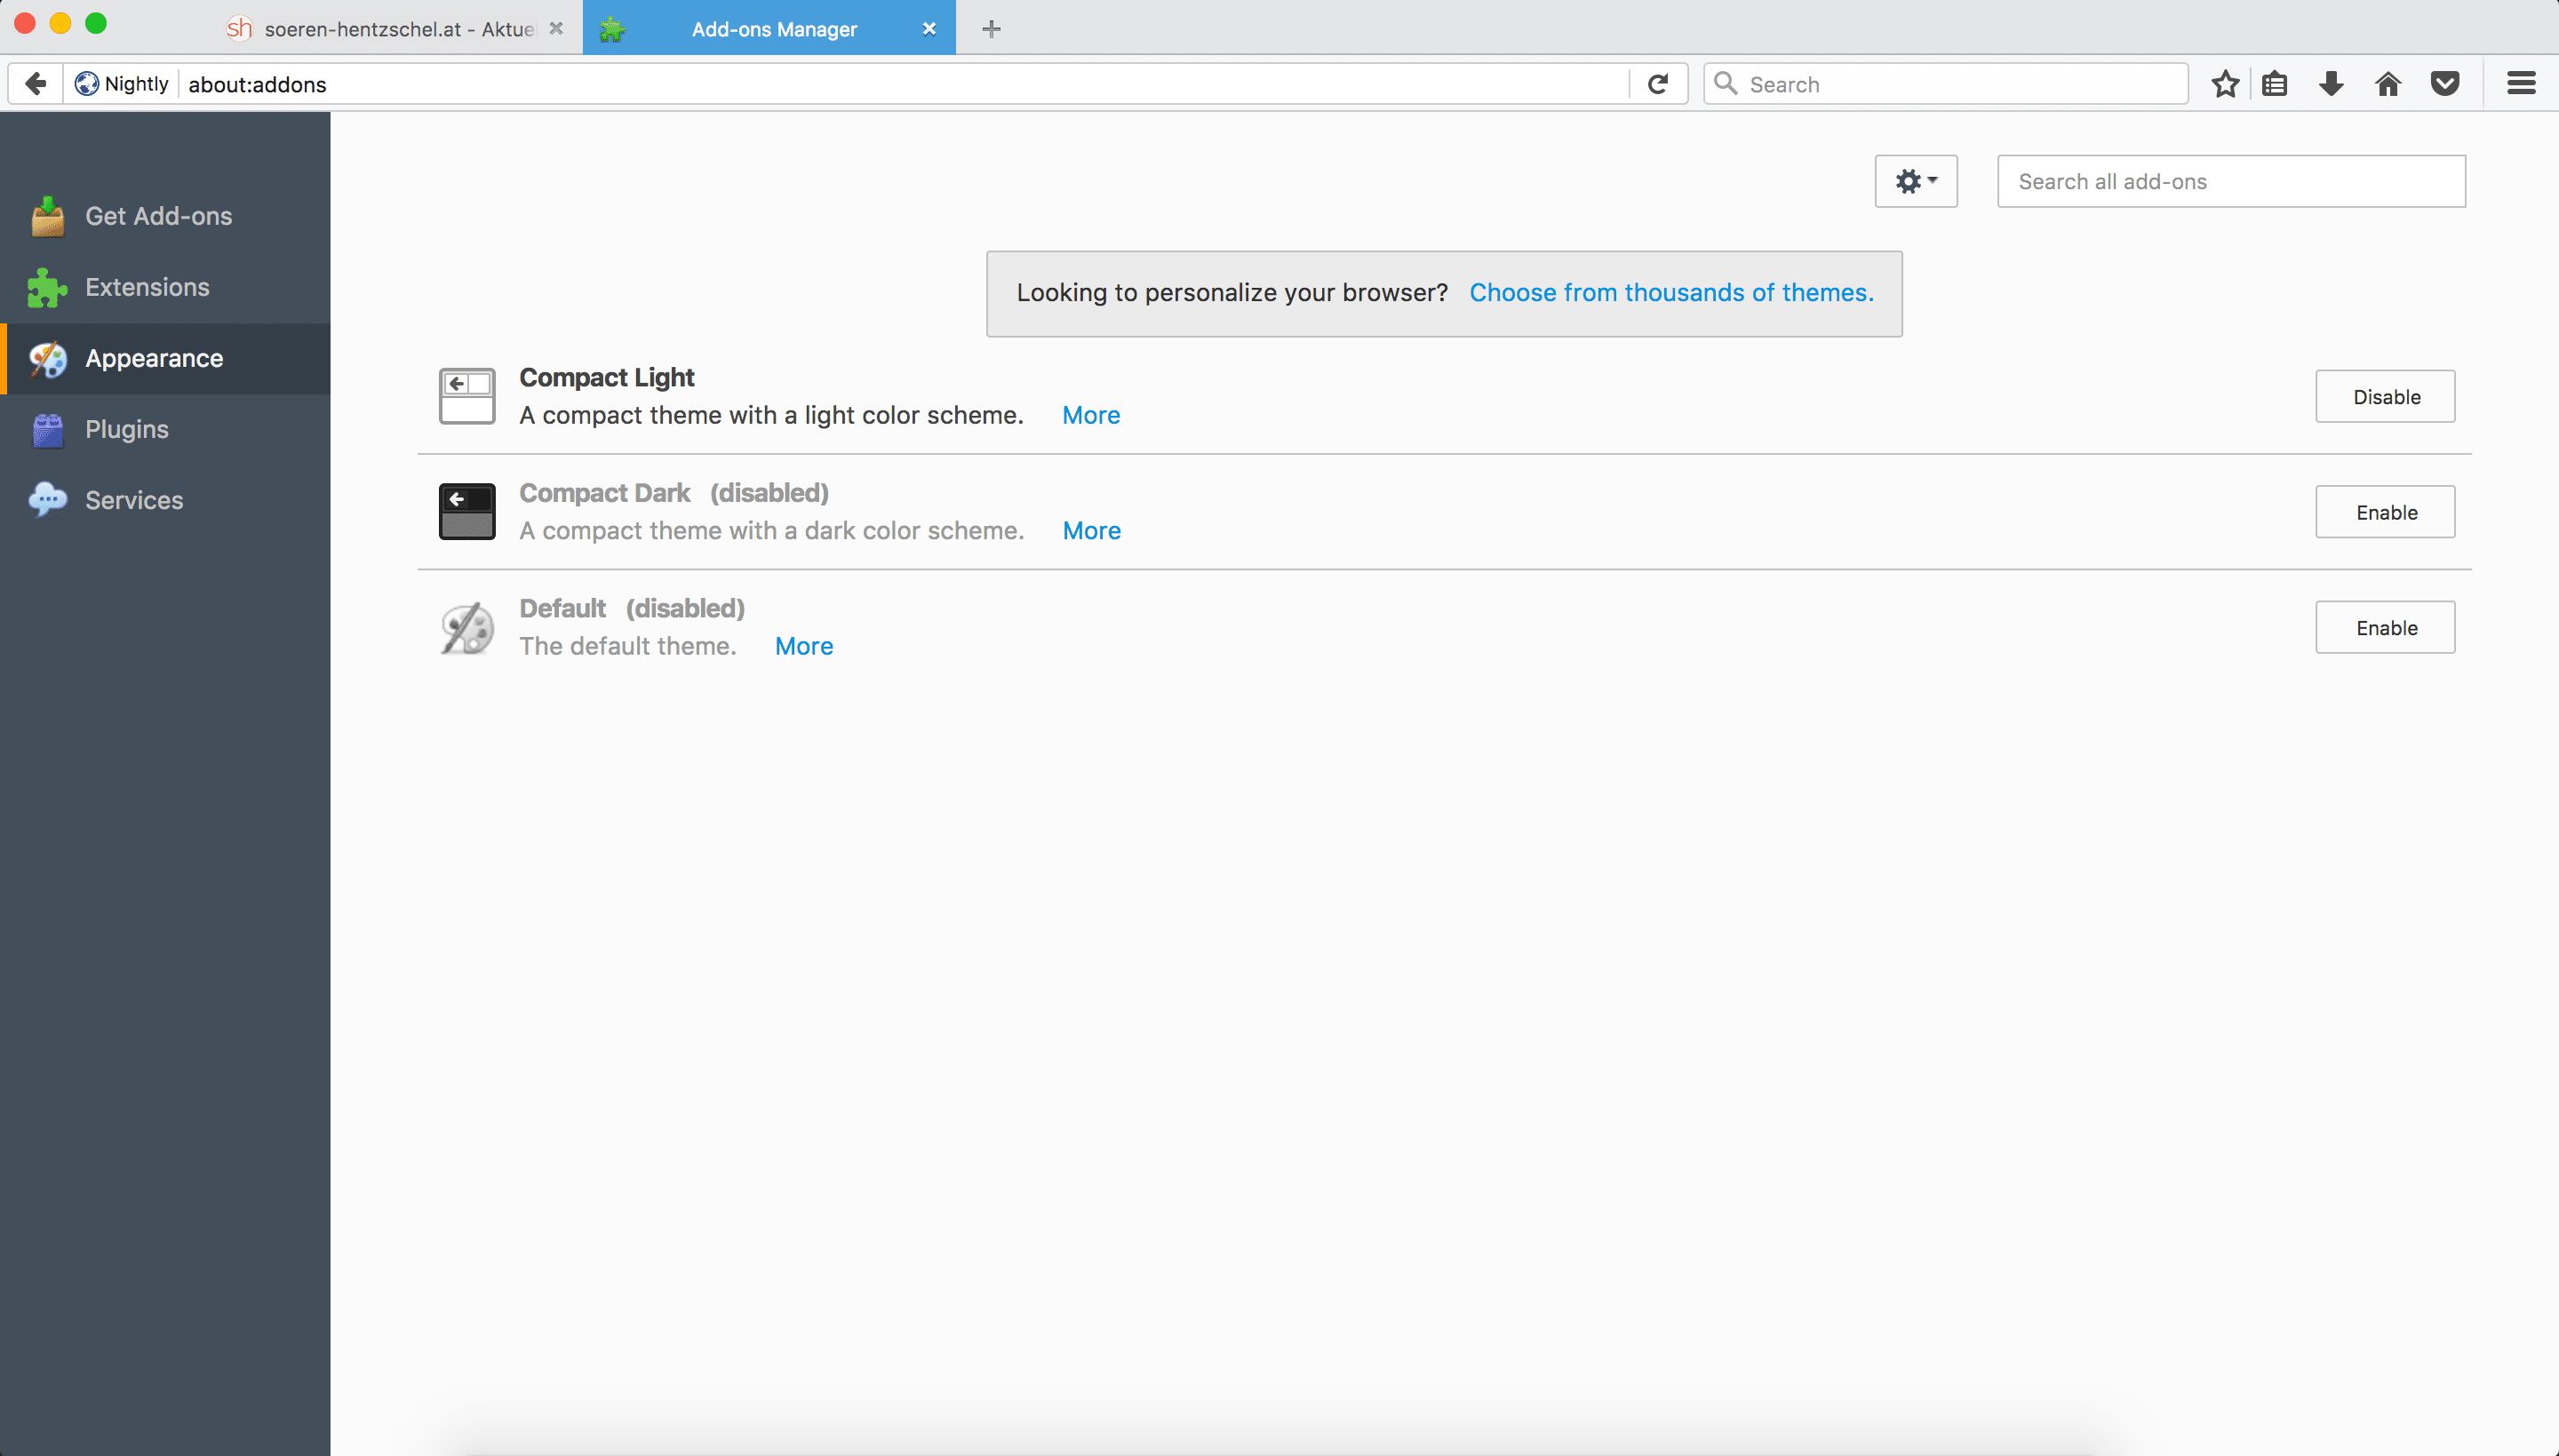Enable the Default theme
2559x1456 pixels.
click(x=2385, y=628)
